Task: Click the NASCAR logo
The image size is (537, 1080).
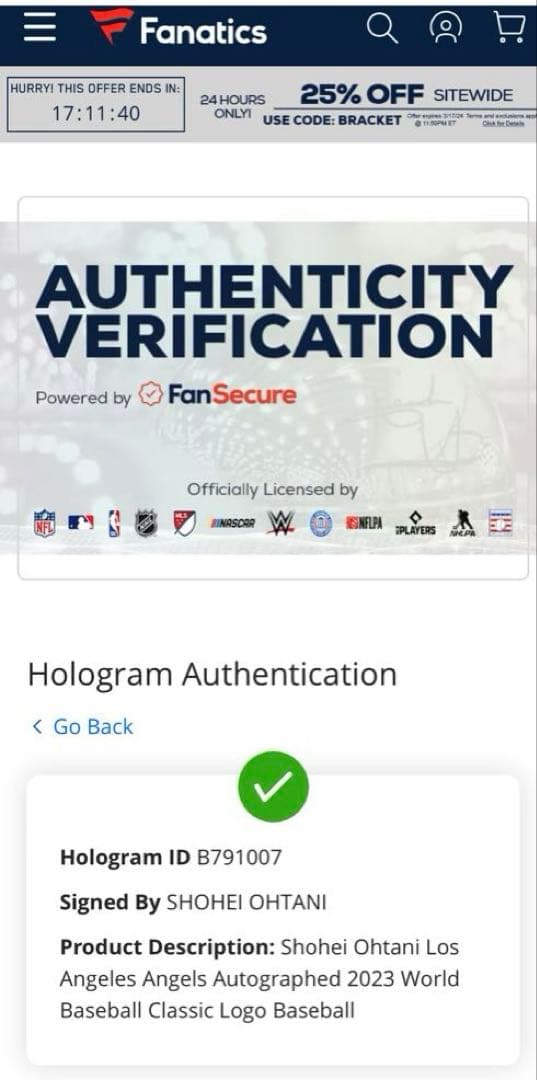Action: point(233,523)
